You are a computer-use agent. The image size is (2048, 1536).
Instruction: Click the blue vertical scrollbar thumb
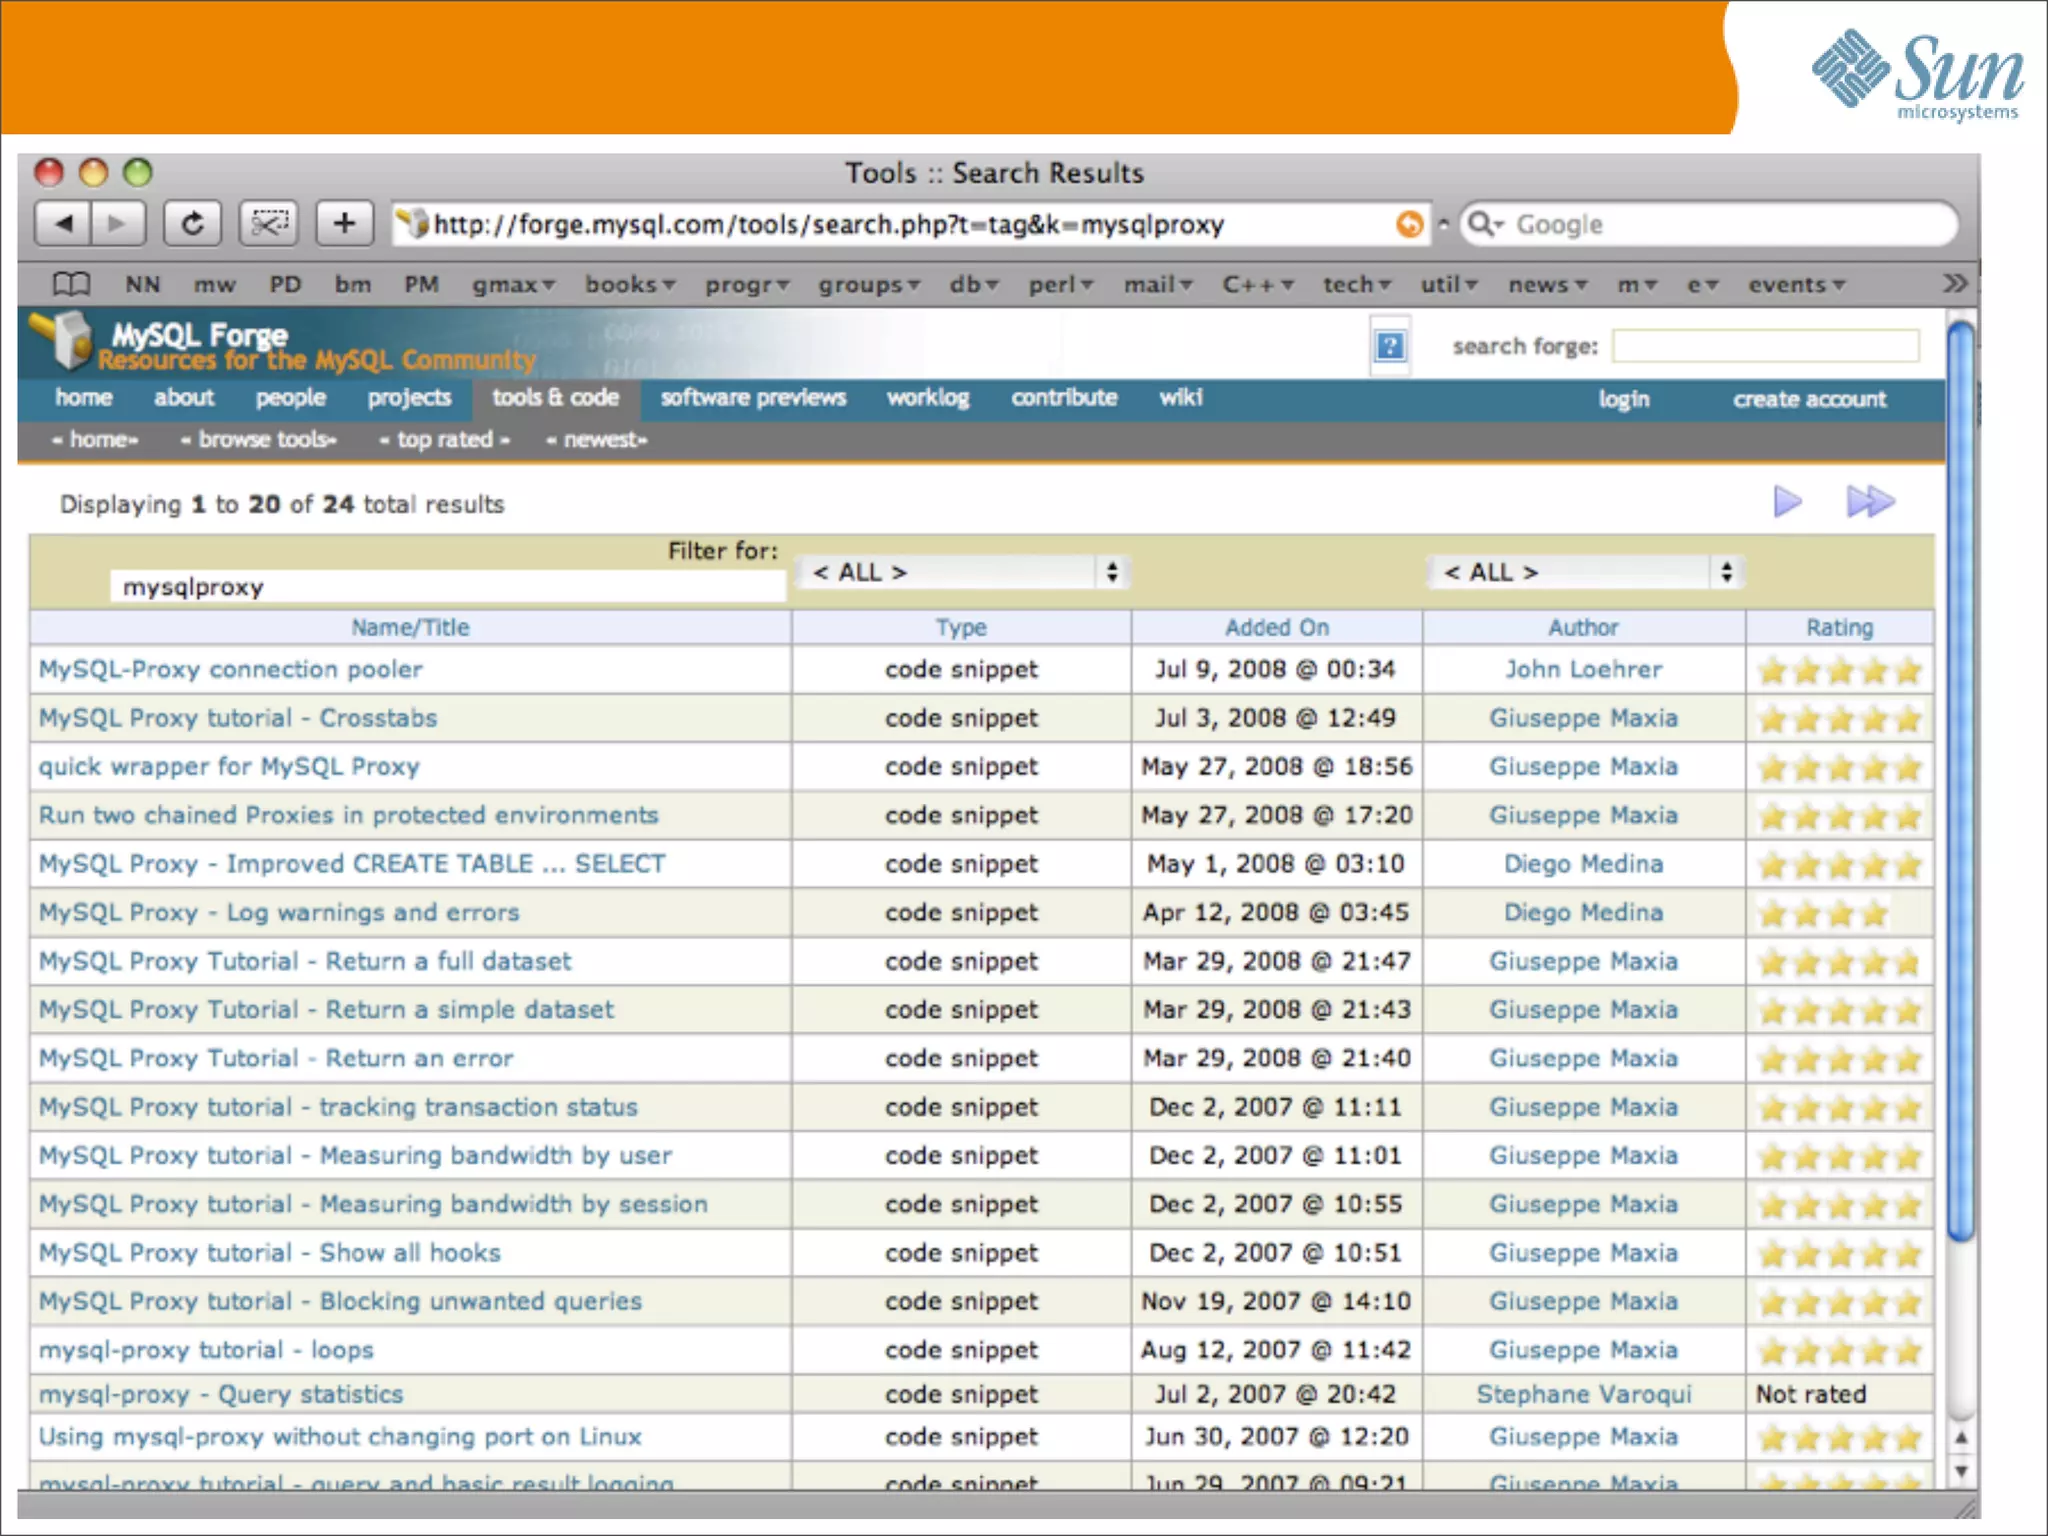coord(1961,780)
